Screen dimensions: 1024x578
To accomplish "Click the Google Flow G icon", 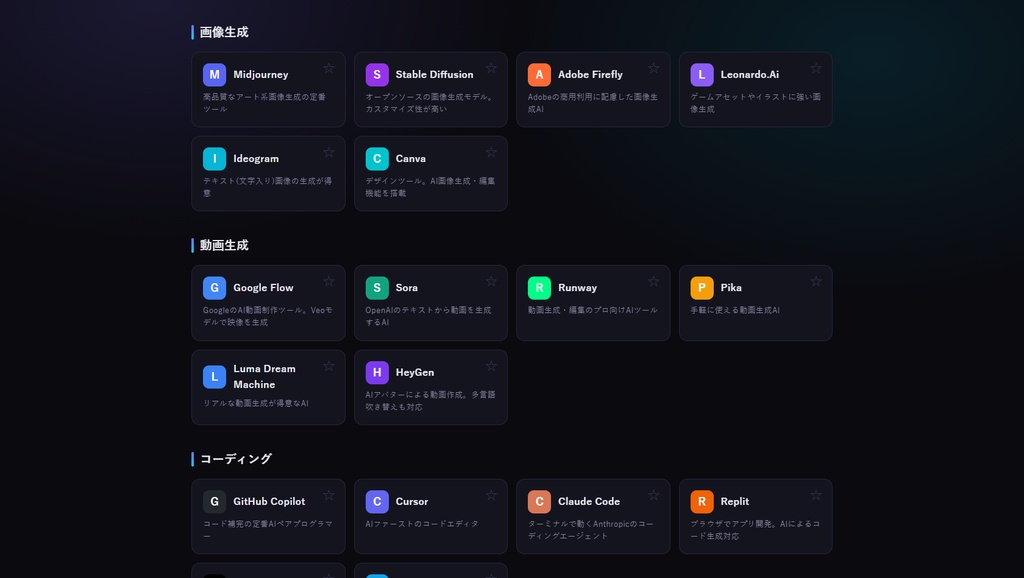I will point(214,288).
